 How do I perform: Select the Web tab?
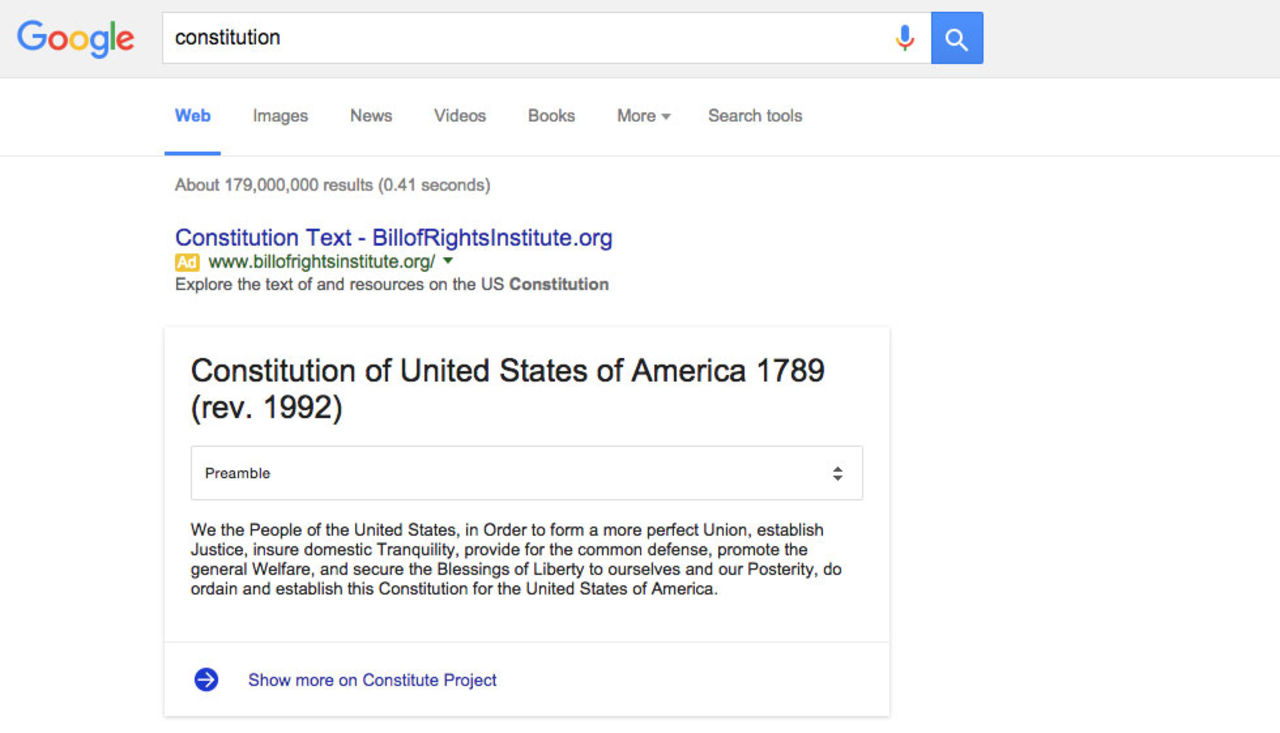(192, 116)
